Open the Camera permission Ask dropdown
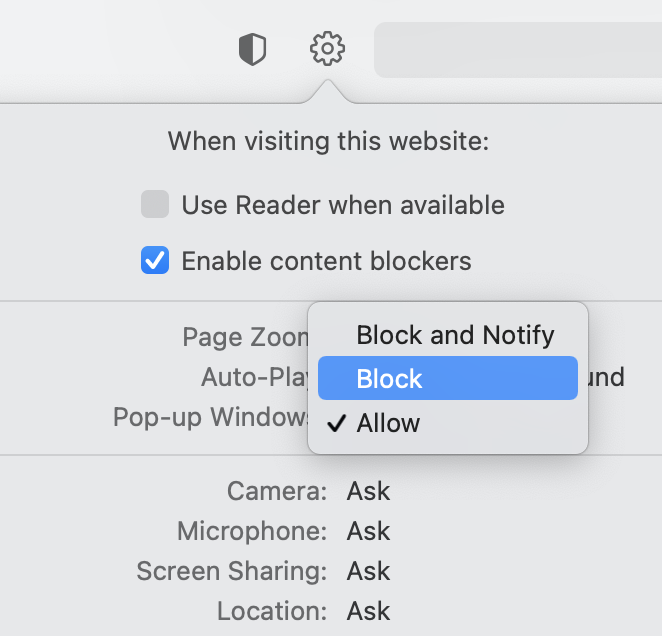Viewport: 662px width, 636px height. pyautogui.click(x=368, y=491)
